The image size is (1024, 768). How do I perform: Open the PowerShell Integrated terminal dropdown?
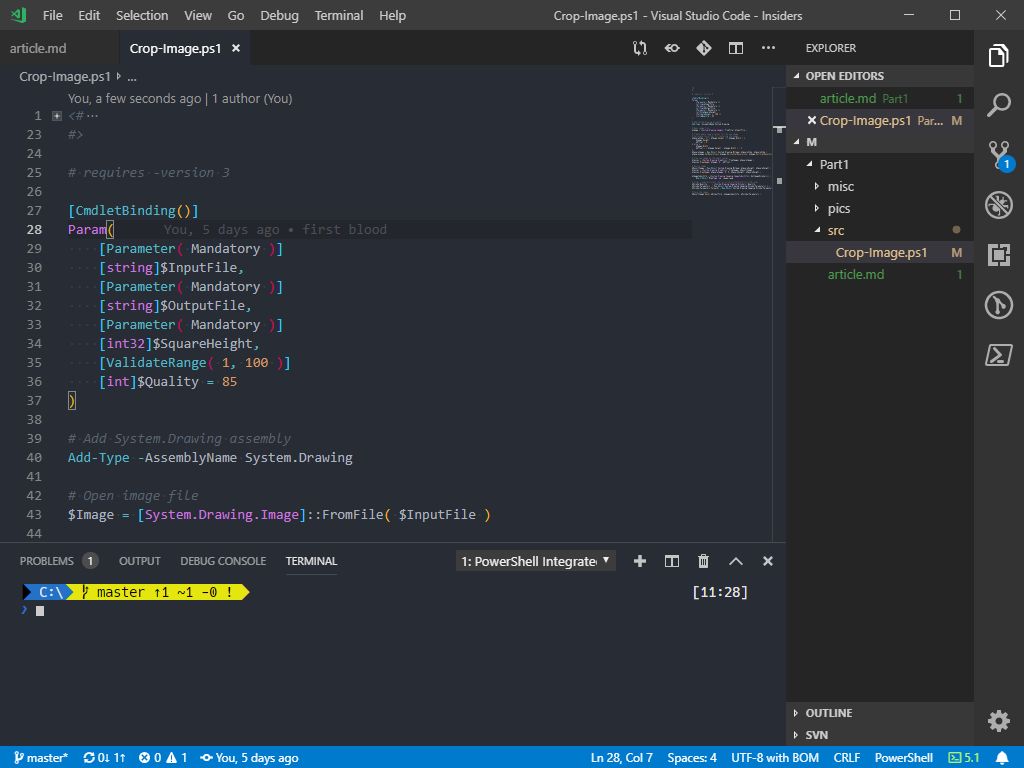[536, 561]
